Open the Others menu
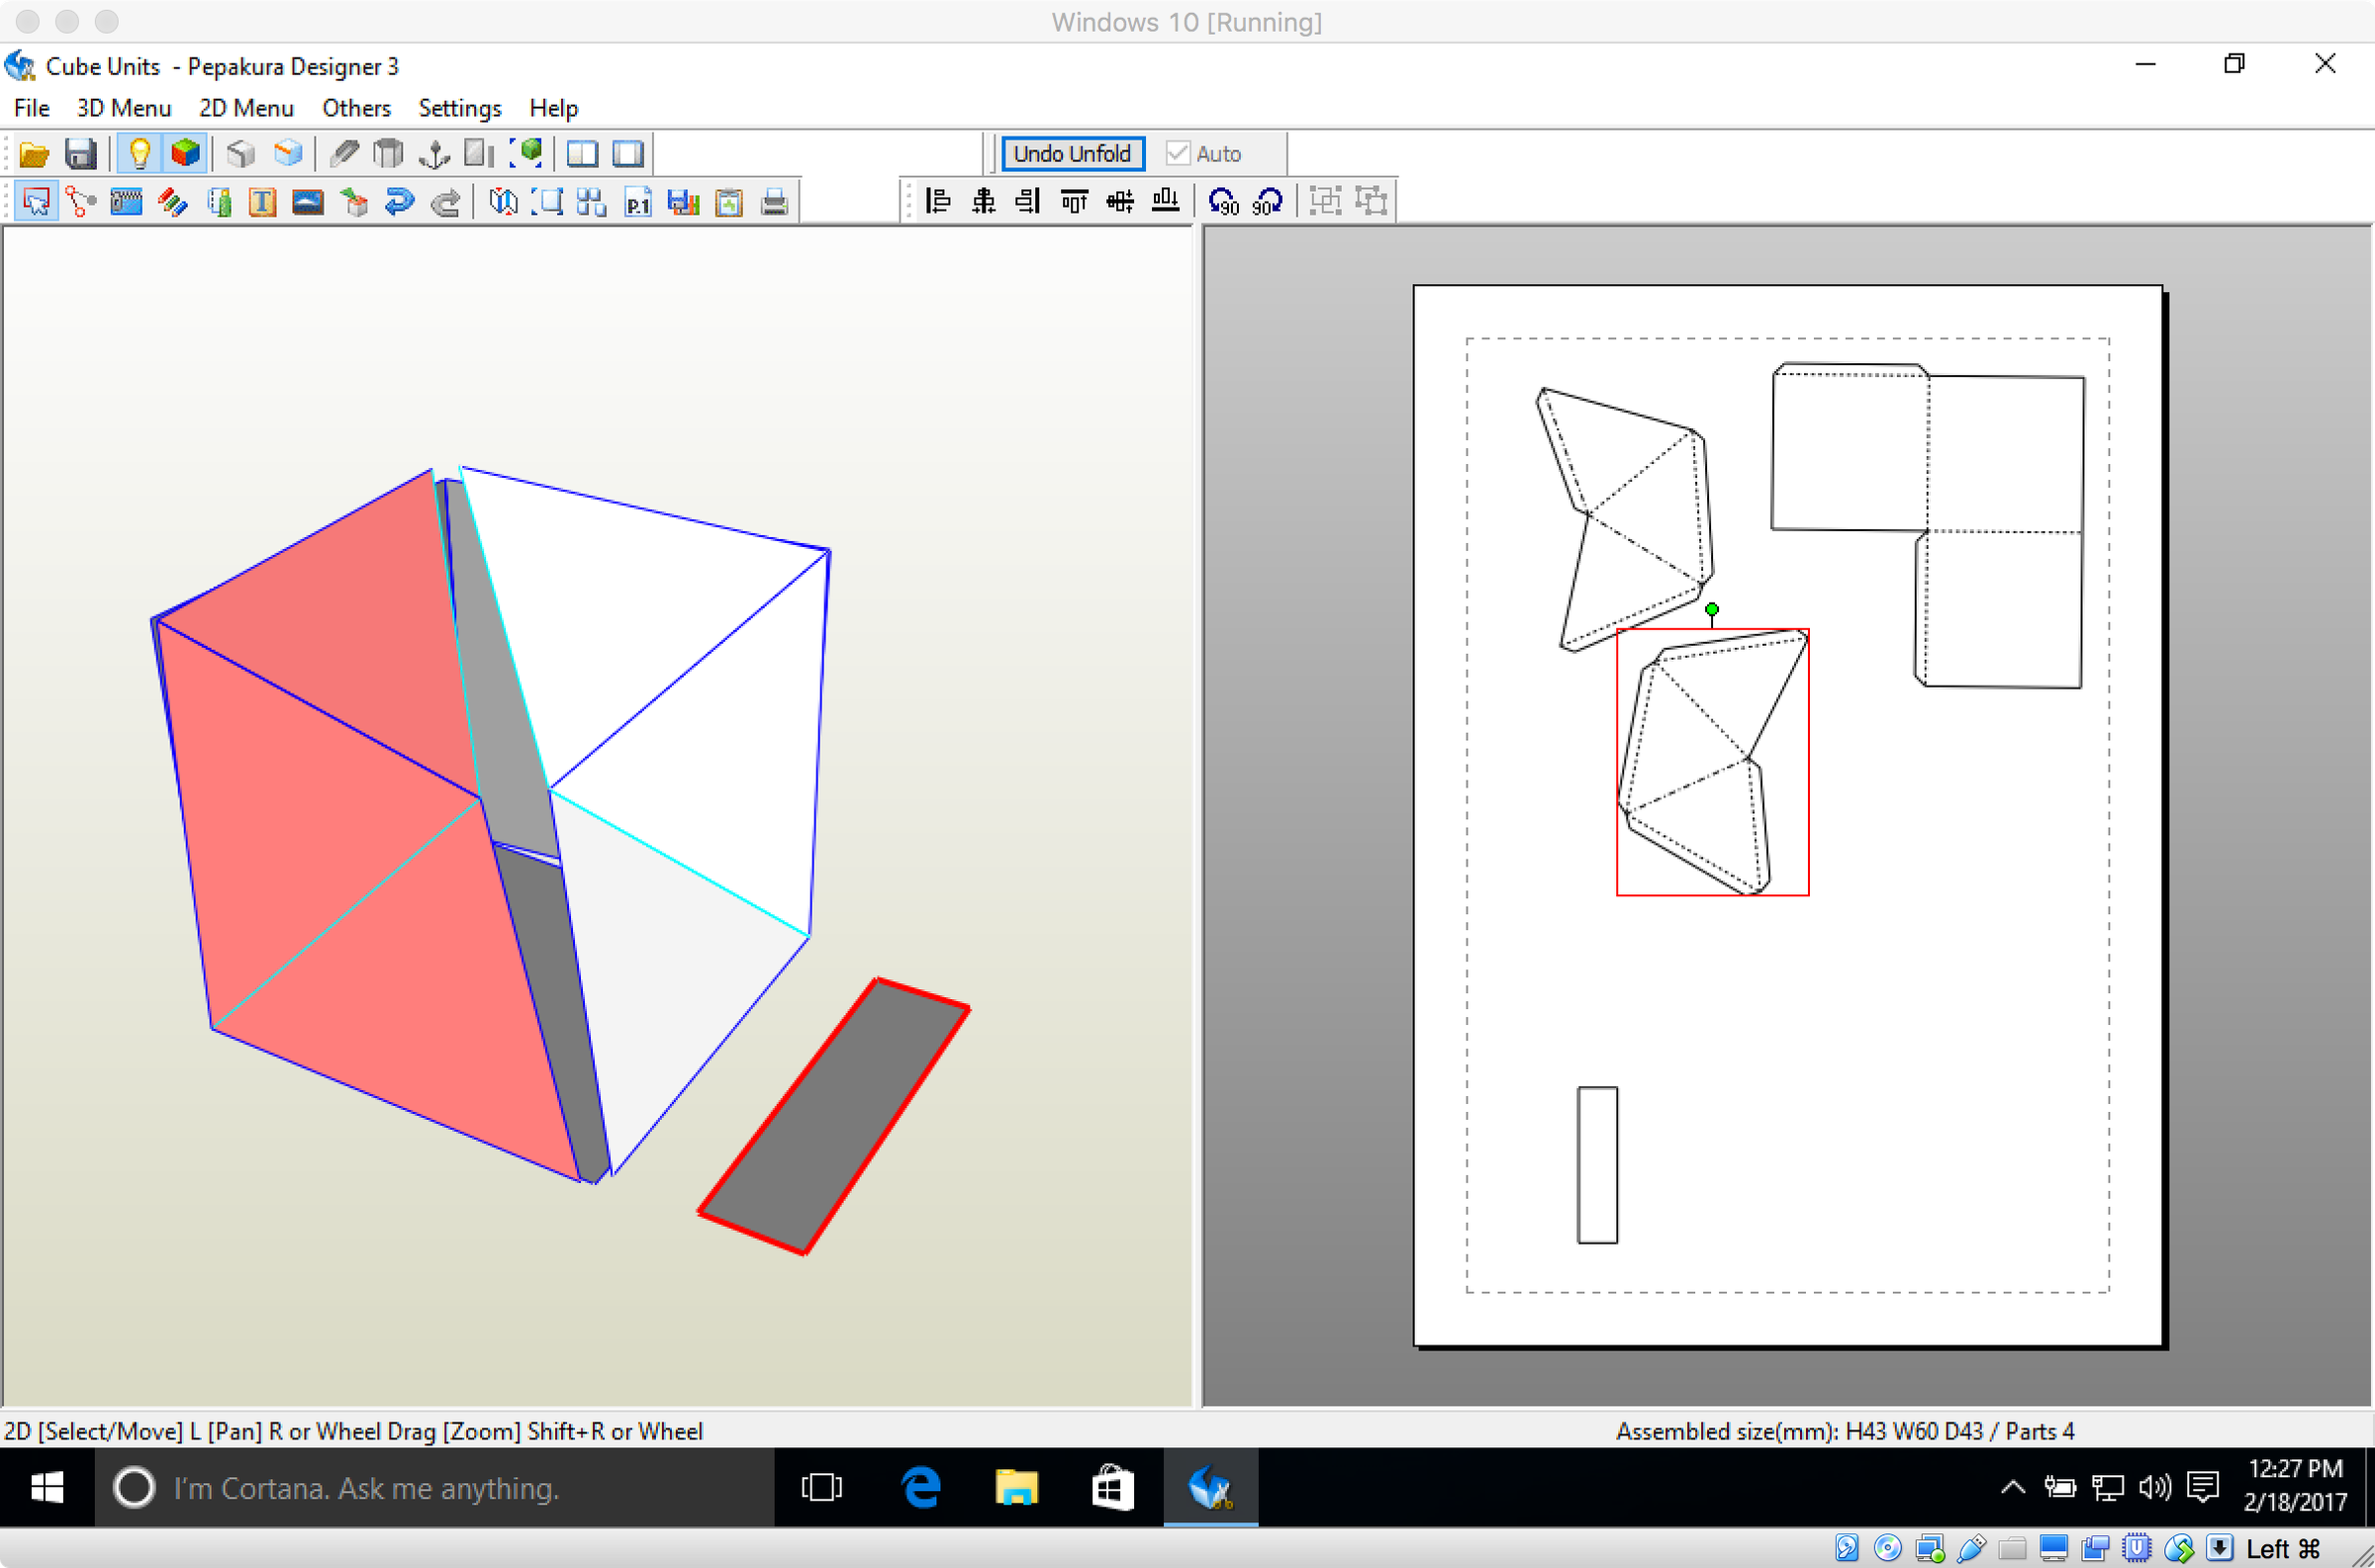Viewport: 2375px width, 1568px height. [x=356, y=108]
